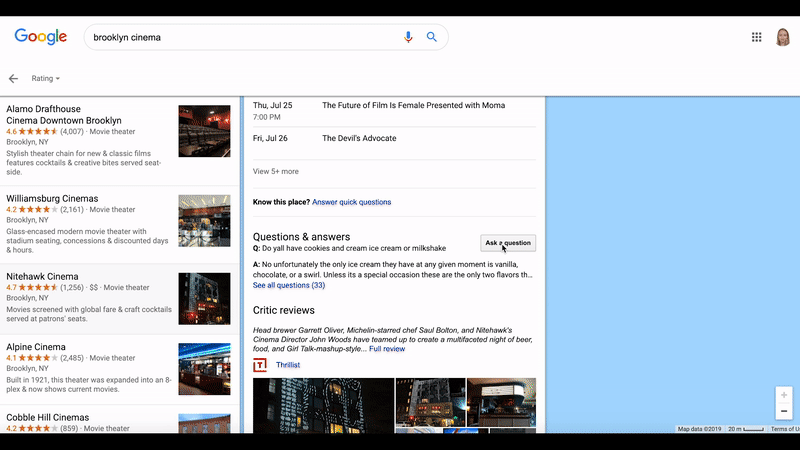Open the Rating filter dropdown
800x450 pixels.
tap(45, 79)
